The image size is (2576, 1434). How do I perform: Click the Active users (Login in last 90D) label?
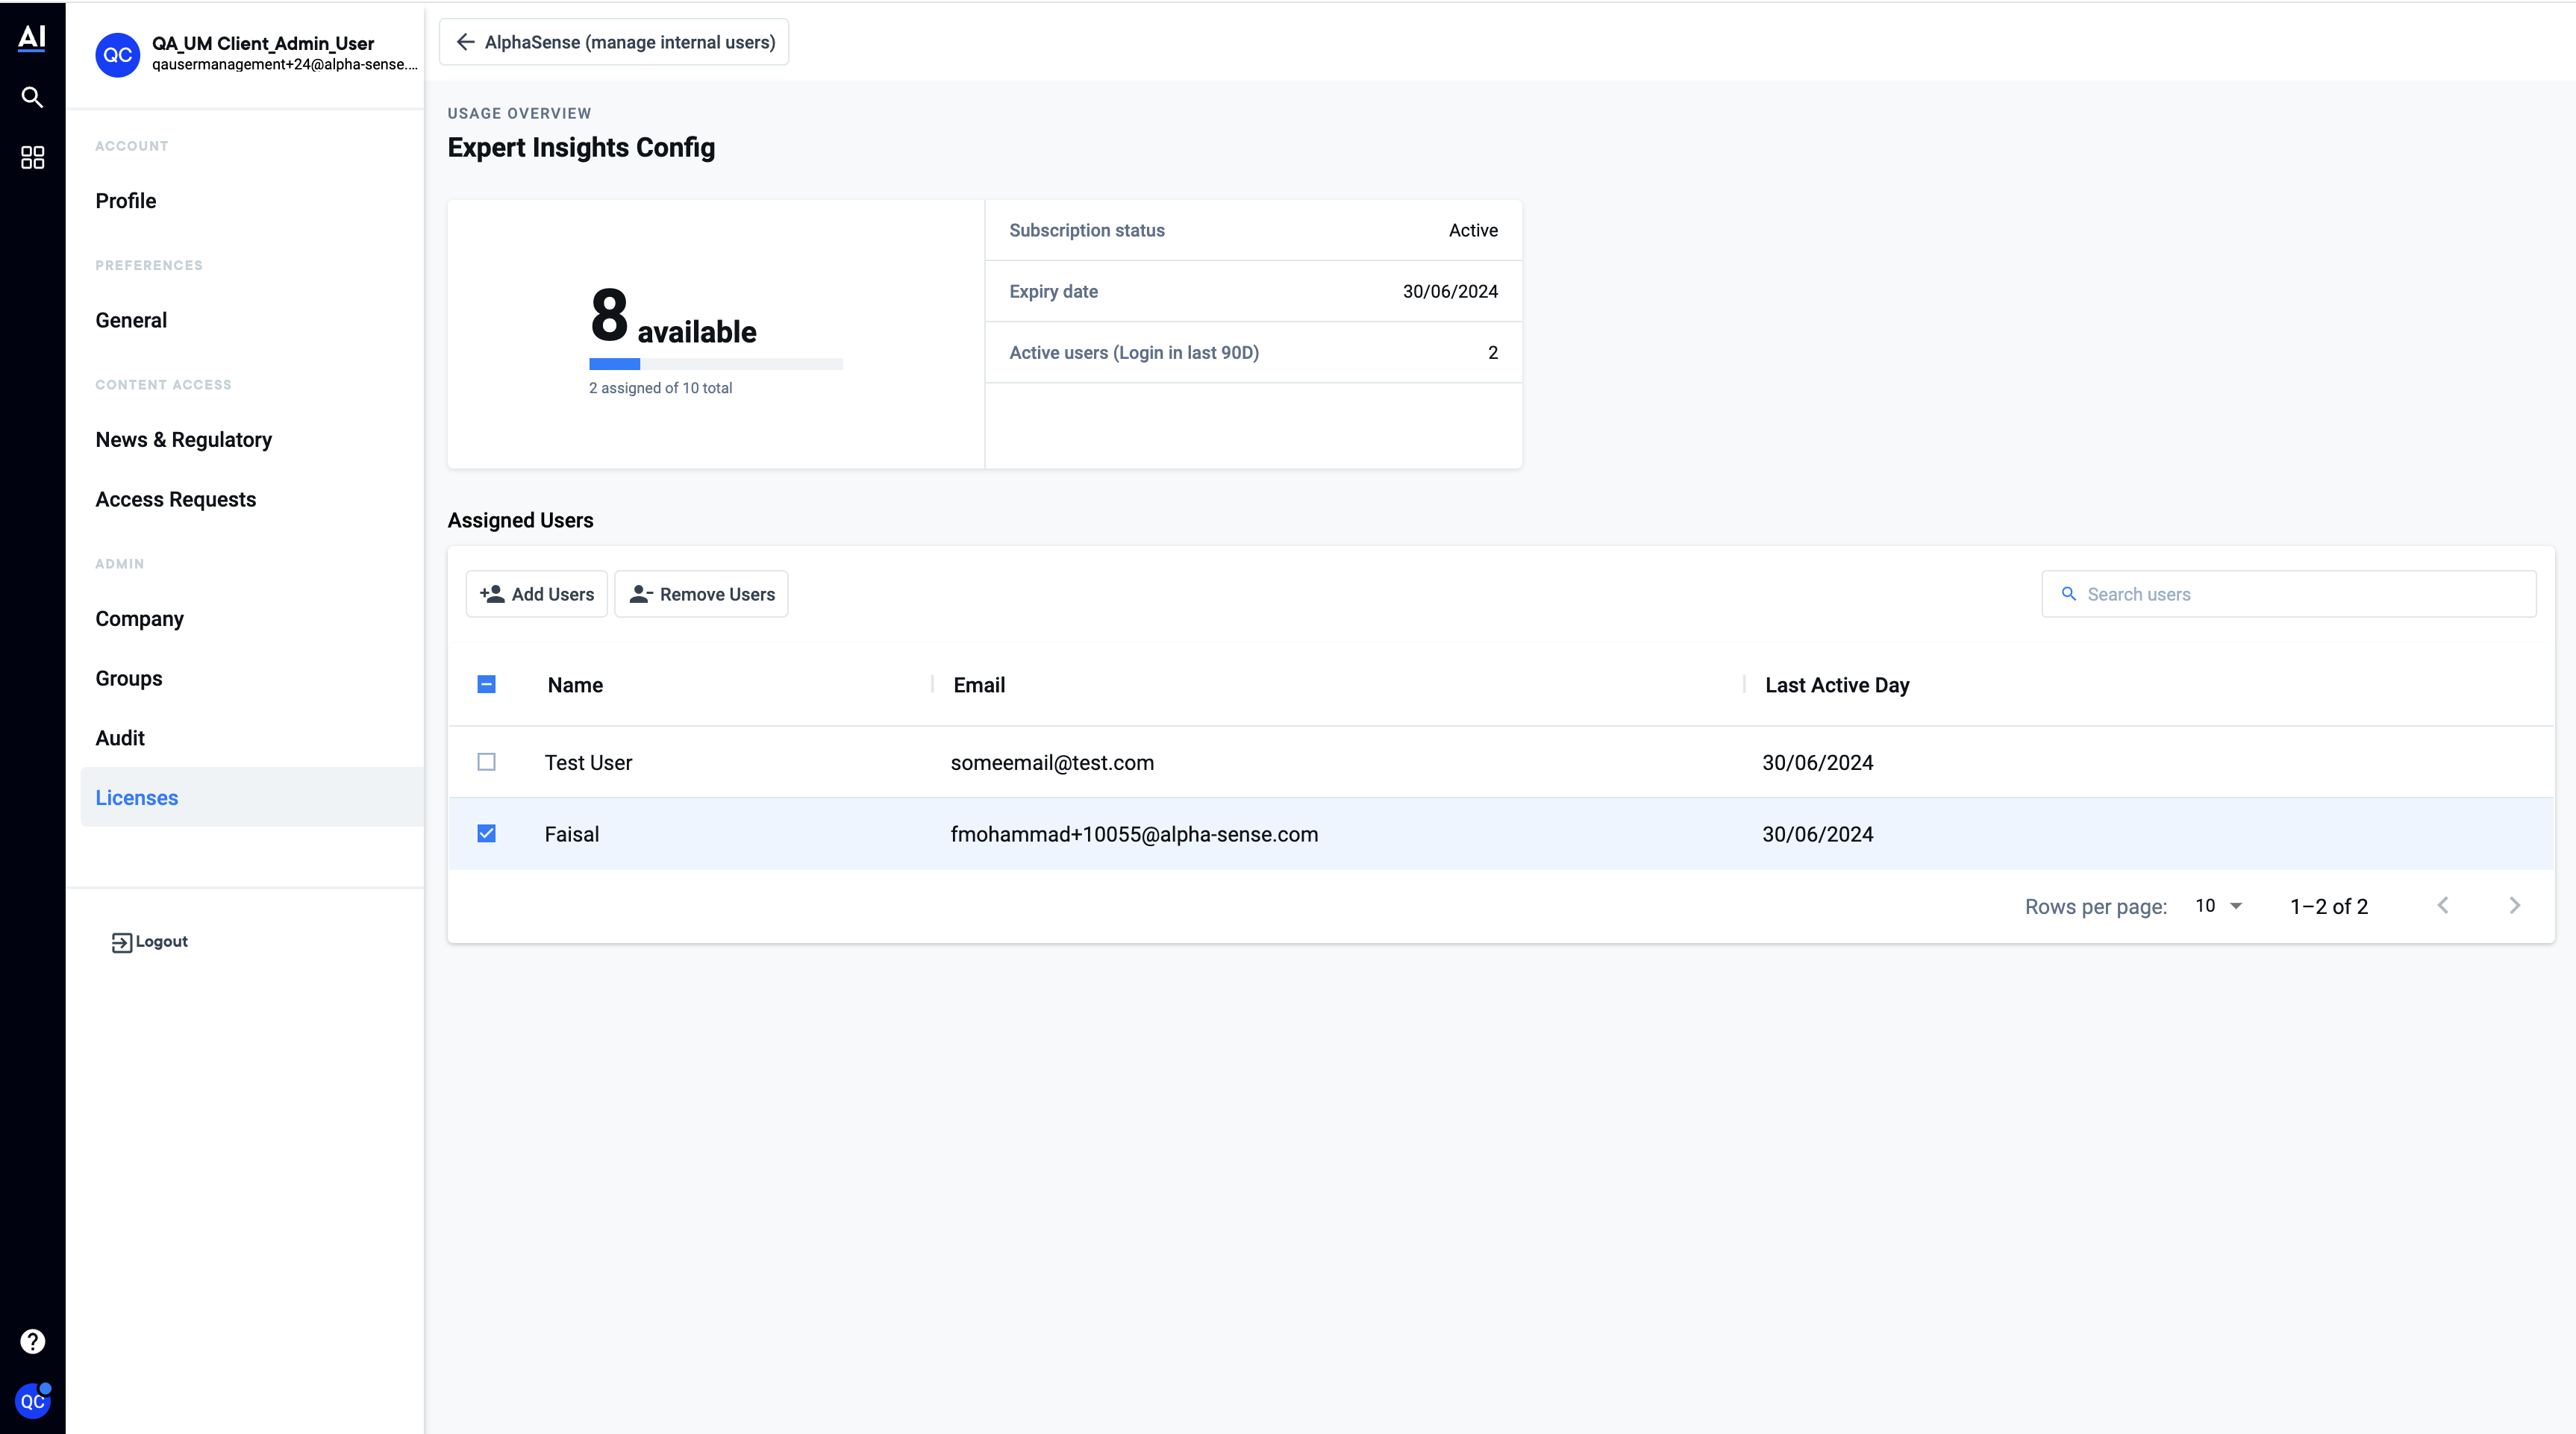[x=1134, y=352]
